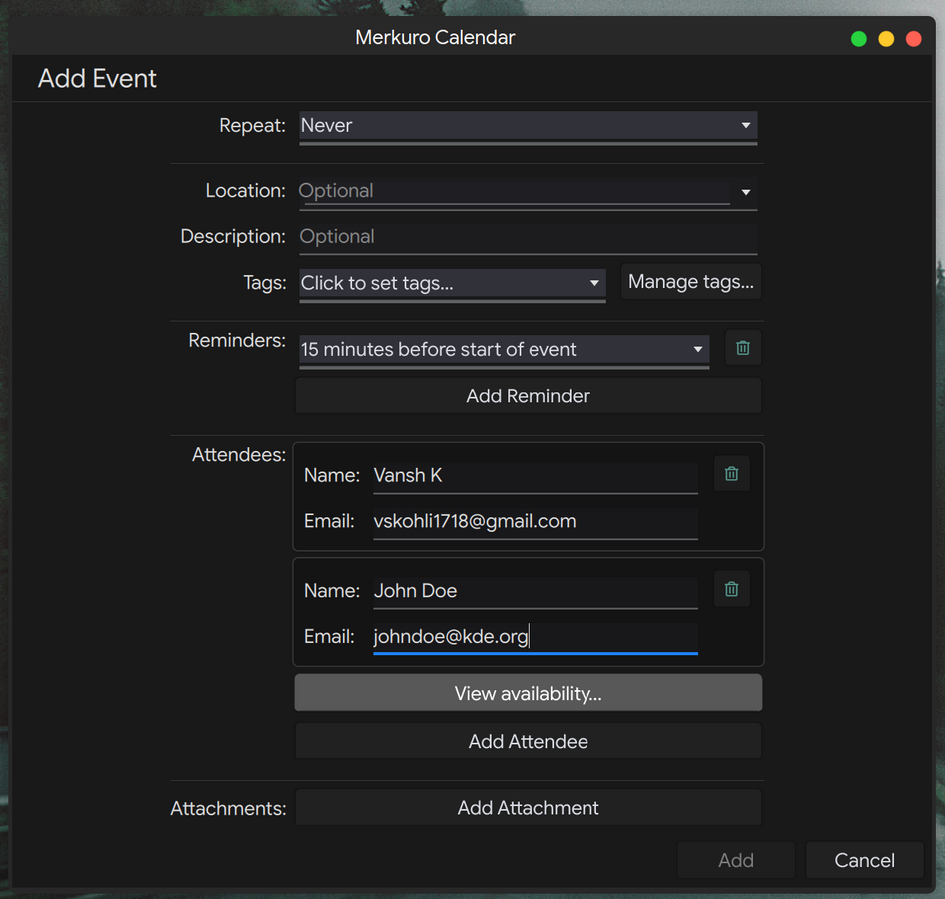Click the green window button
945x899 pixels.
pos(858,39)
